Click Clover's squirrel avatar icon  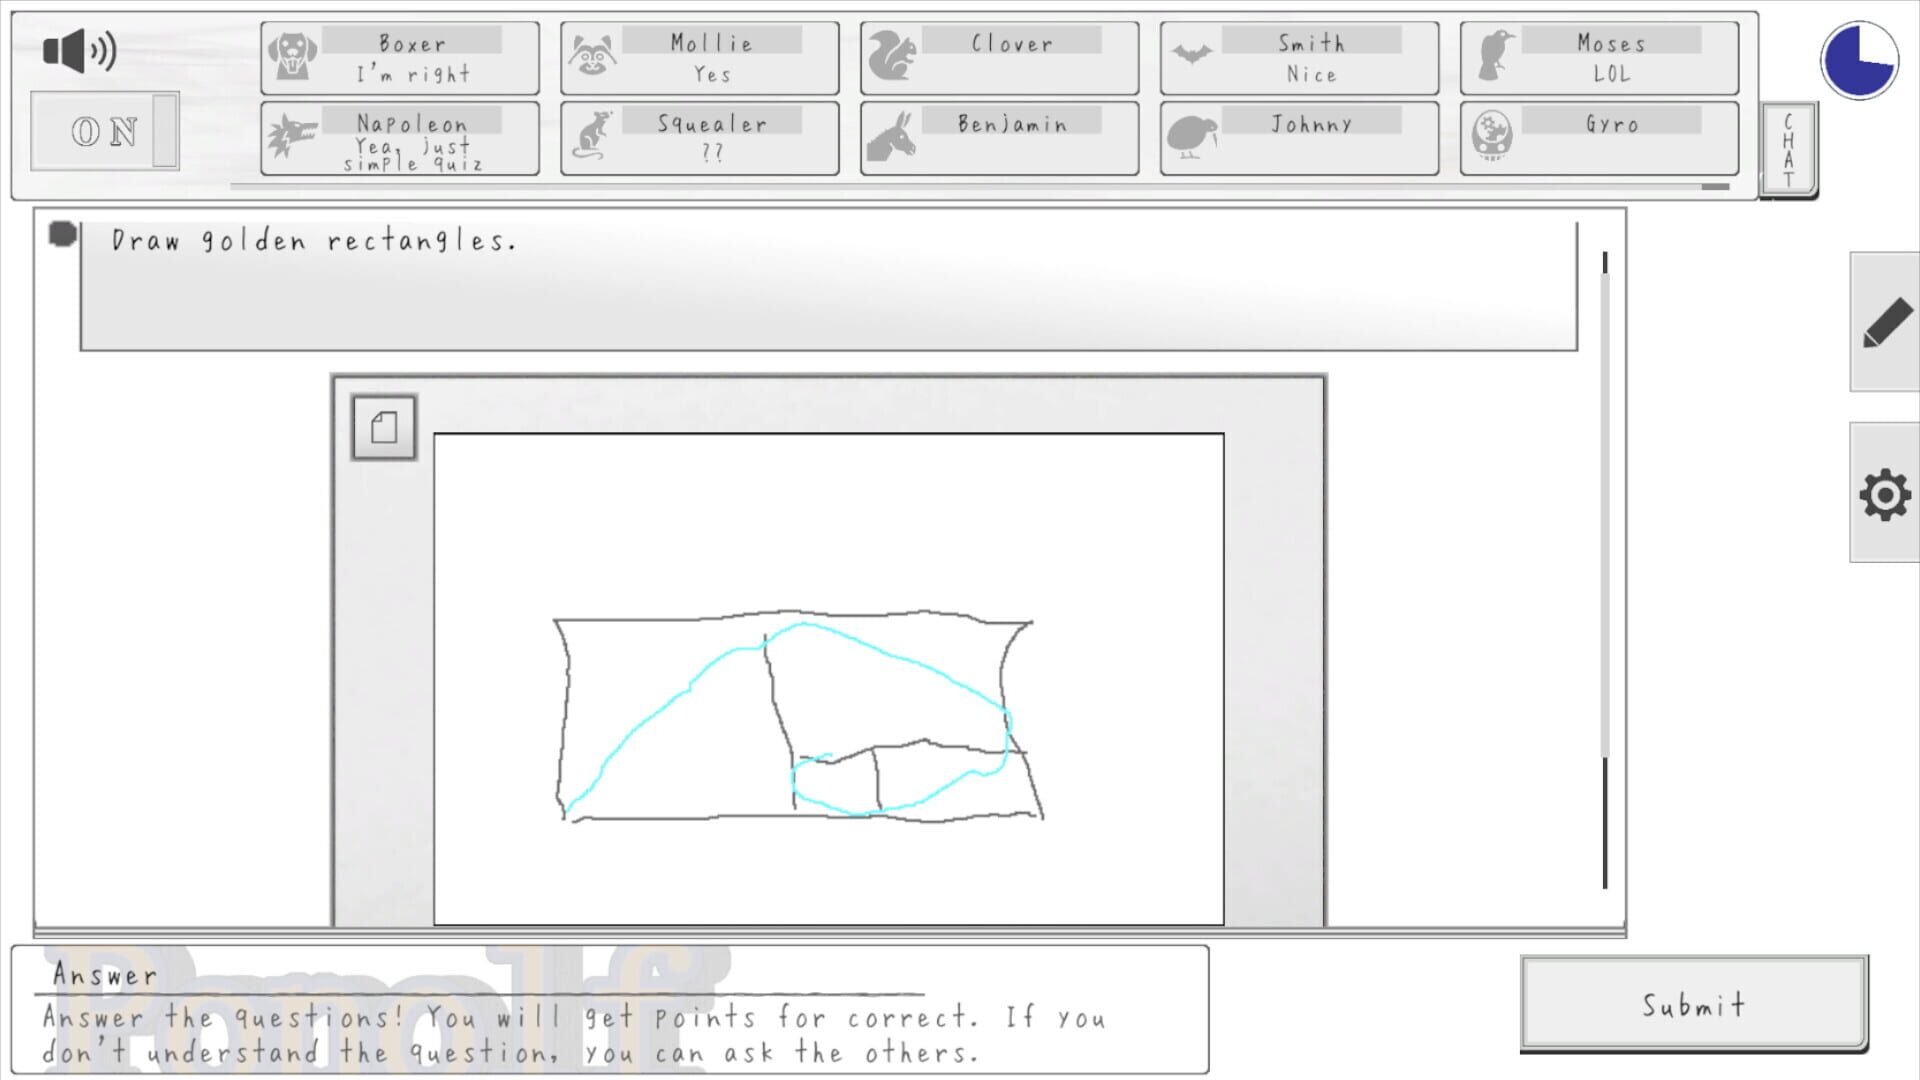(892, 56)
